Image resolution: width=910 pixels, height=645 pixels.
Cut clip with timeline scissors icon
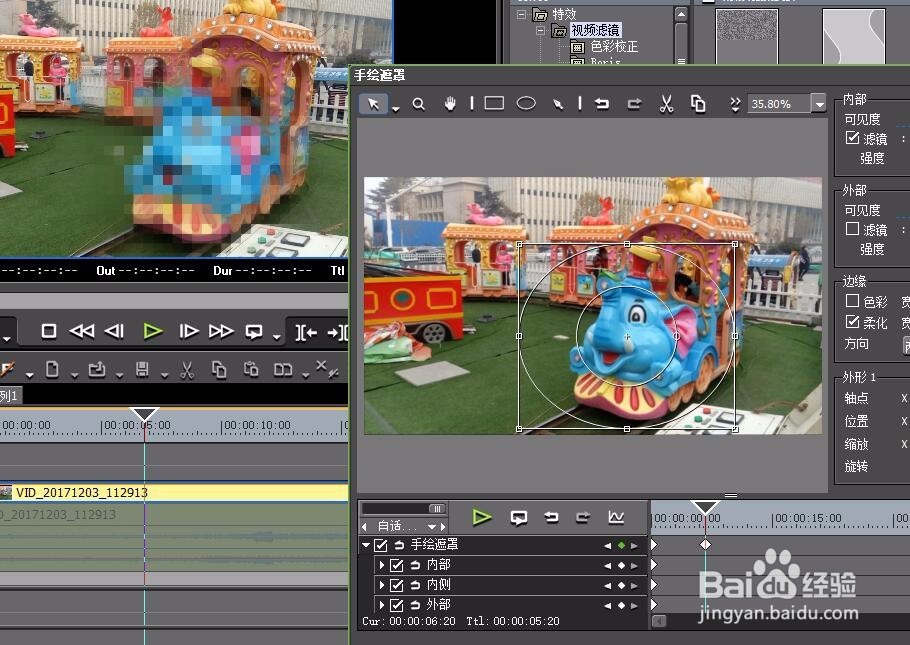click(186, 370)
